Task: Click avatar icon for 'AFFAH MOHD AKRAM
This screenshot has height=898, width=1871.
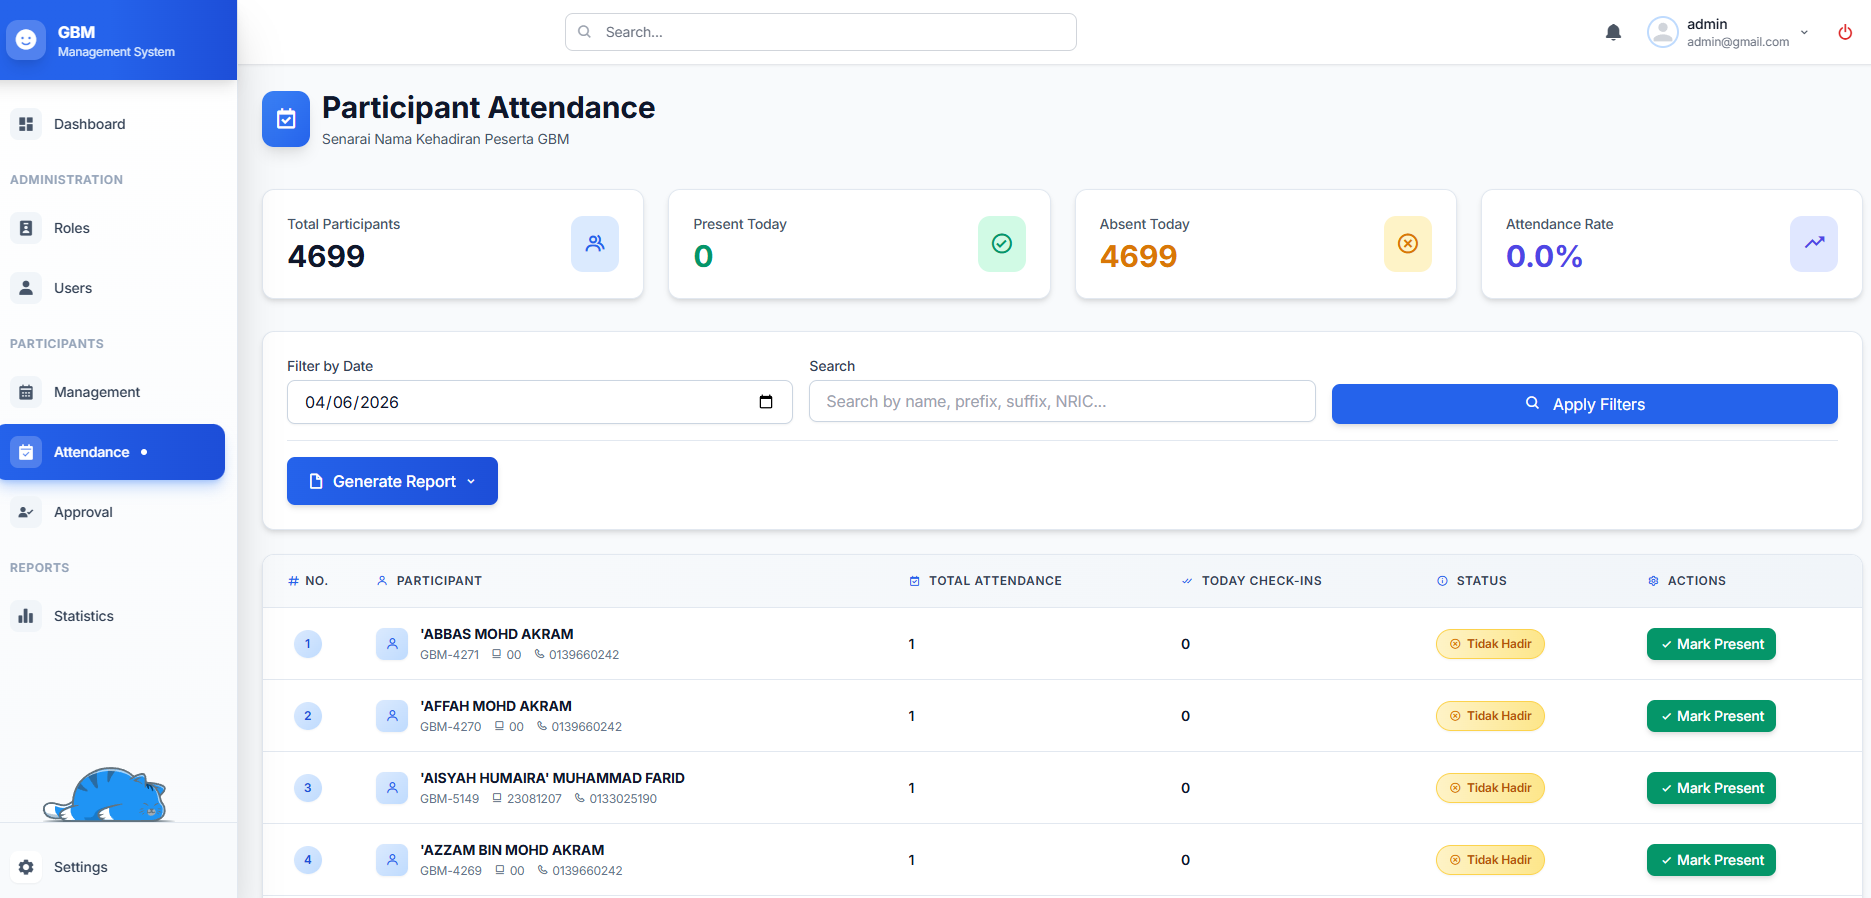Action: [x=392, y=716]
